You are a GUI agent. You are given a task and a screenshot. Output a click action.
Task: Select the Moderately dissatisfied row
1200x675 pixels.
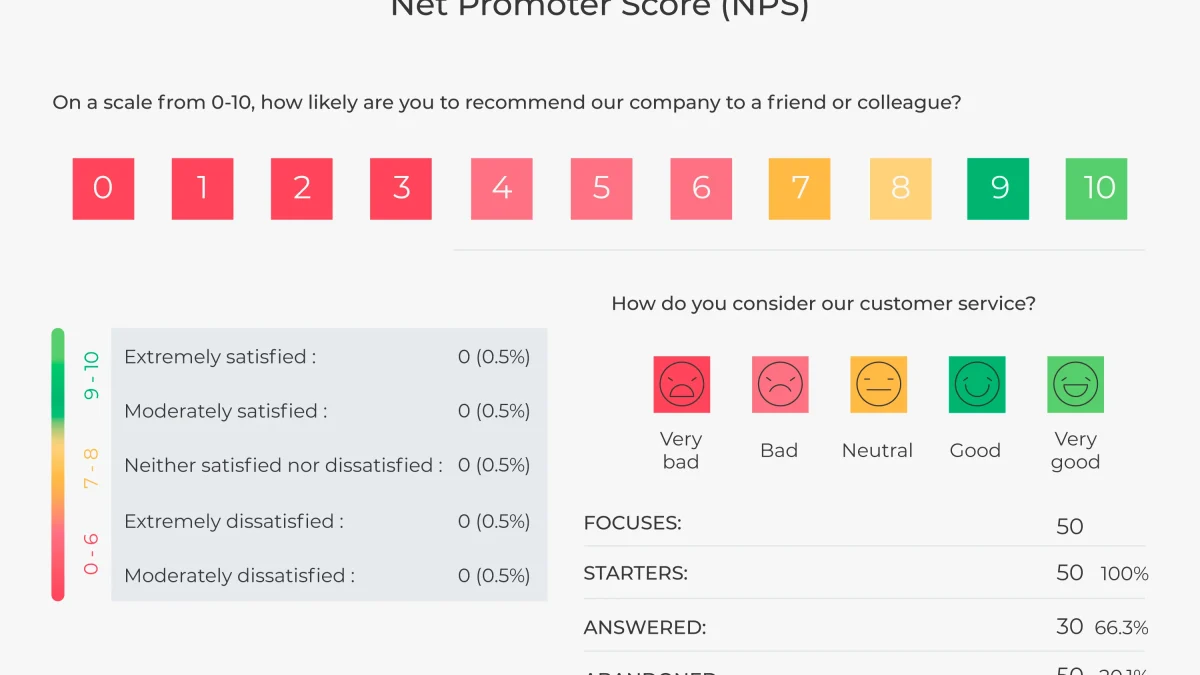pyautogui.click(x=328, y=575)
